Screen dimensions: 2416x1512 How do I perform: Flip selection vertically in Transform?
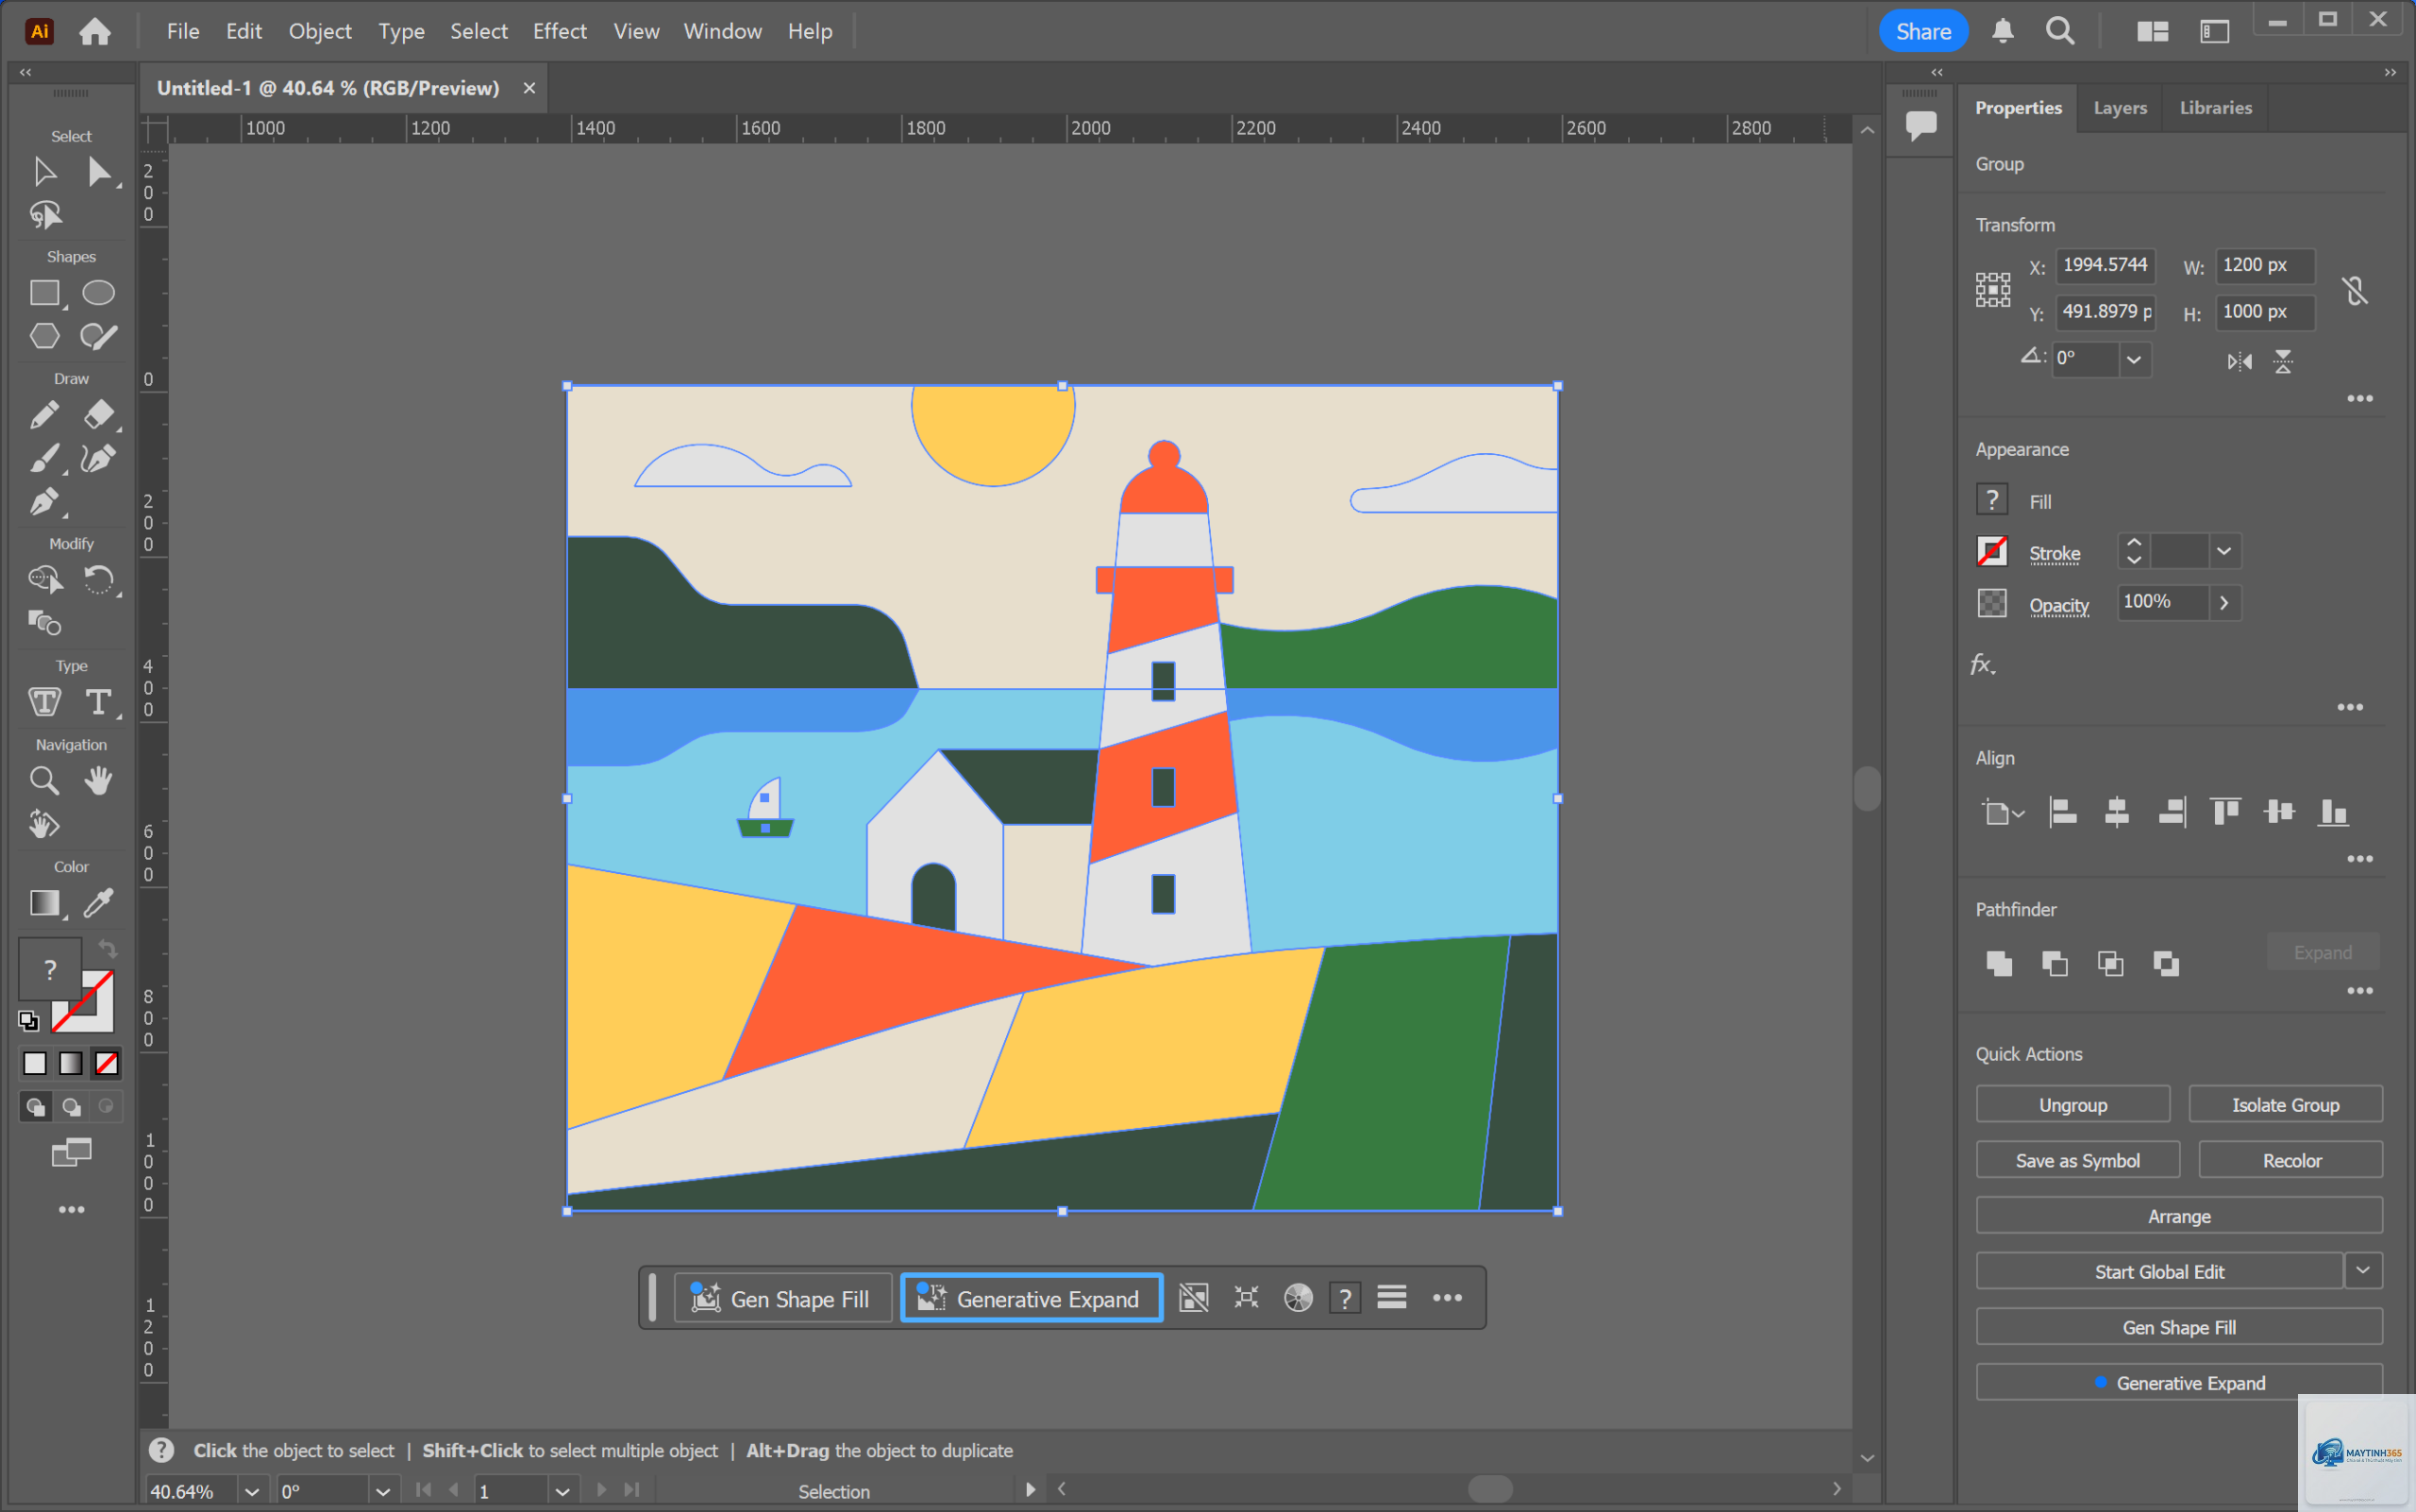point(2283,362)
